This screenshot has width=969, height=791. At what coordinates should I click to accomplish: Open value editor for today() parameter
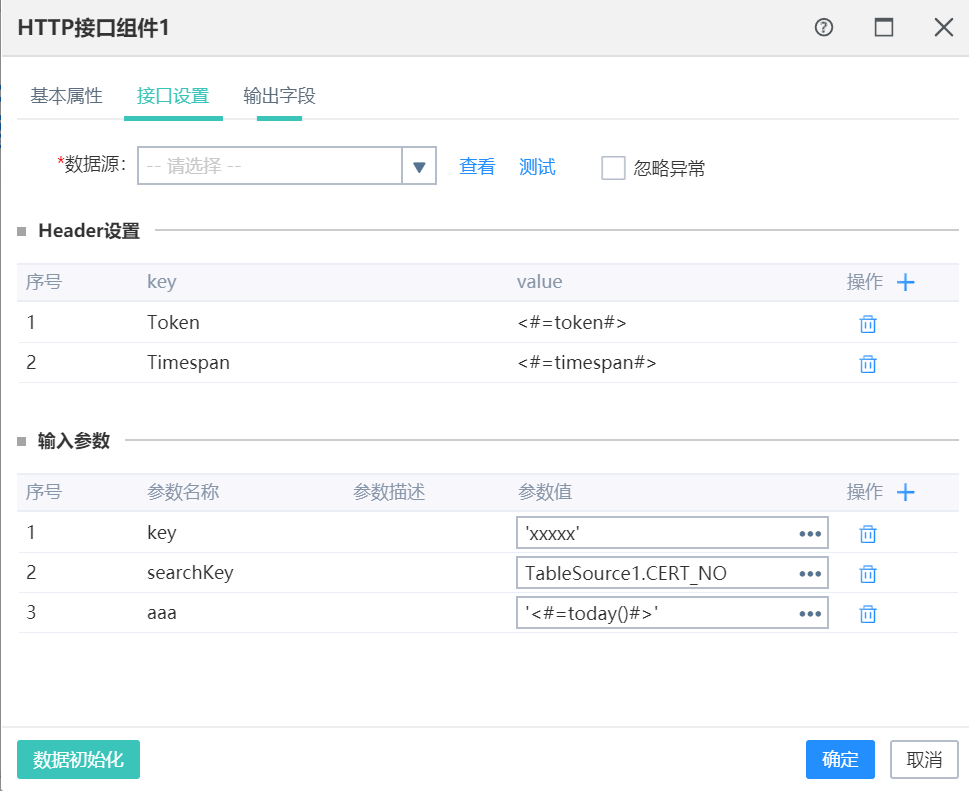[x=810, y=614]
